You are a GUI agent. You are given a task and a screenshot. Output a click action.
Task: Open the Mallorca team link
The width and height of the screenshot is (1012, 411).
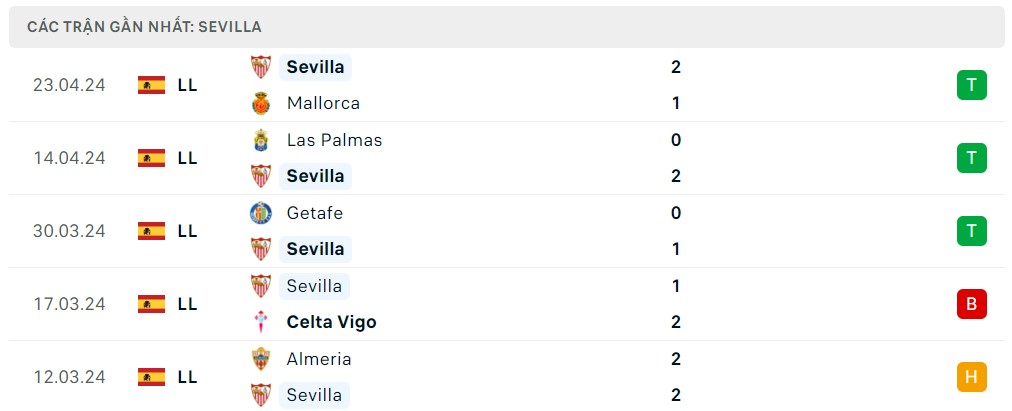322,103
